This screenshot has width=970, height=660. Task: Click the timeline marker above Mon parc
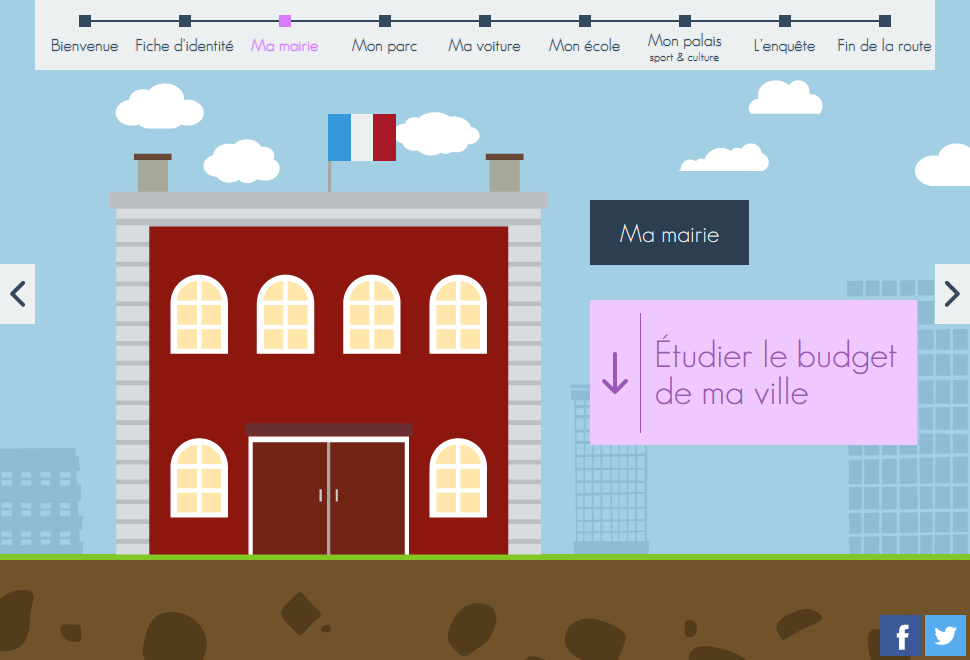pos(385,21)
